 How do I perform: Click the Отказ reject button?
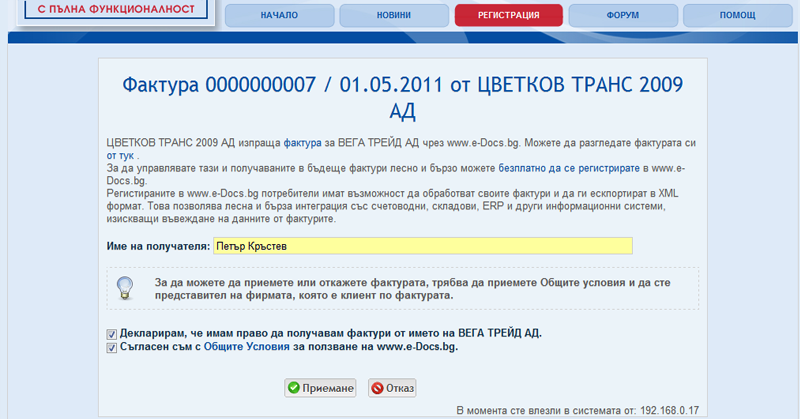[x=392, y=388]
